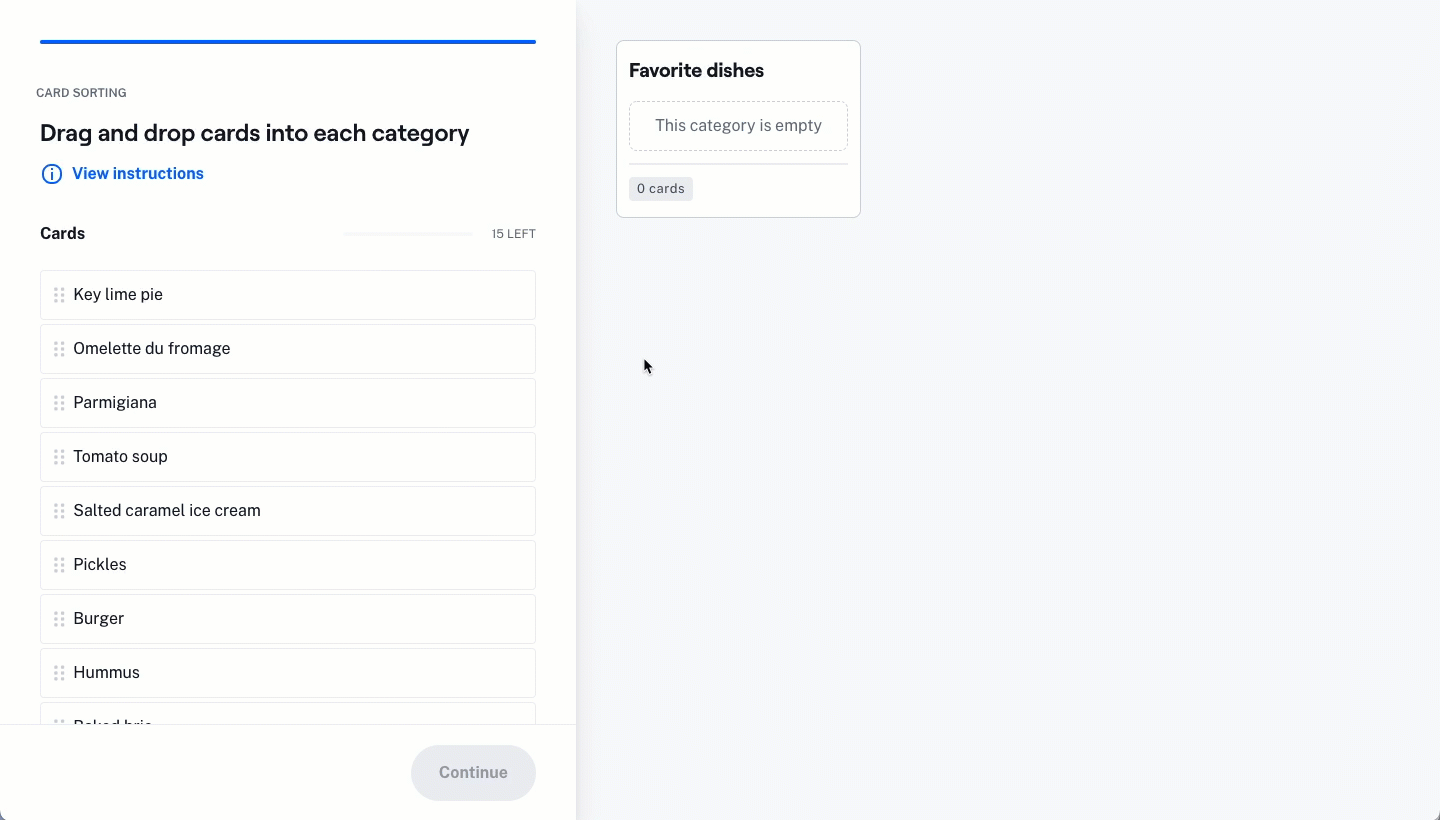This screenshot has height=820, width=1440.
Task: Click the Salted caramel ice cream card
Action: pos(288,511)
